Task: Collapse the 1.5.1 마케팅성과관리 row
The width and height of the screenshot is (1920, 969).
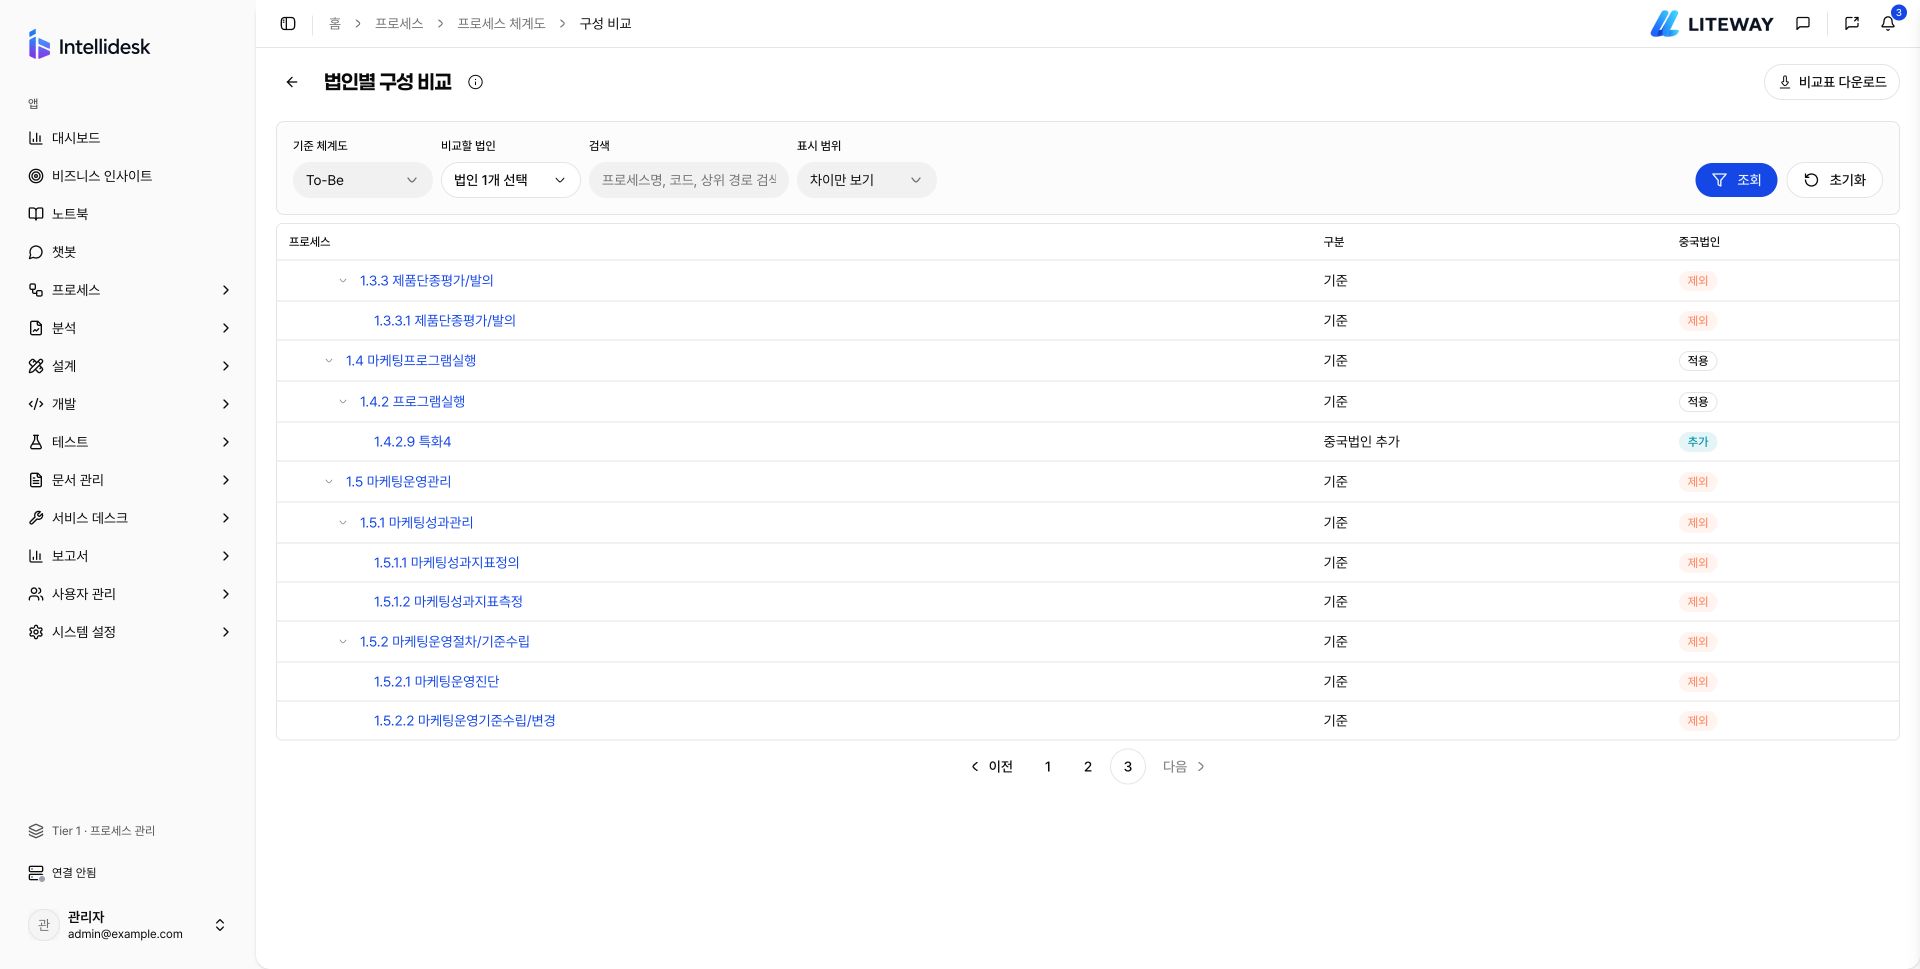Action: 343,522
